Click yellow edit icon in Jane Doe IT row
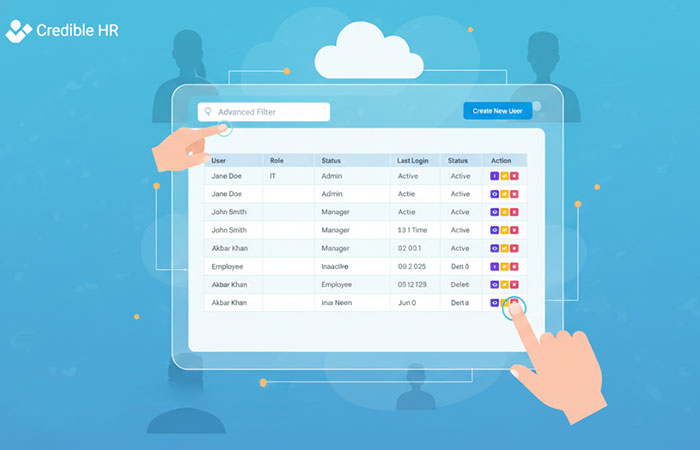 pos(505,176)
